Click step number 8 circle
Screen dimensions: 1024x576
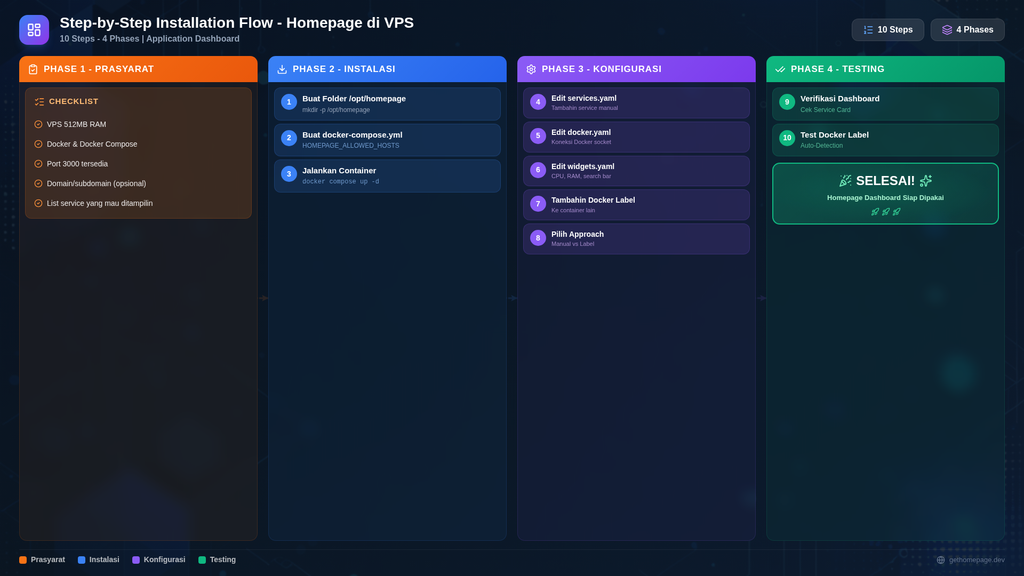[x=537, y=238]
